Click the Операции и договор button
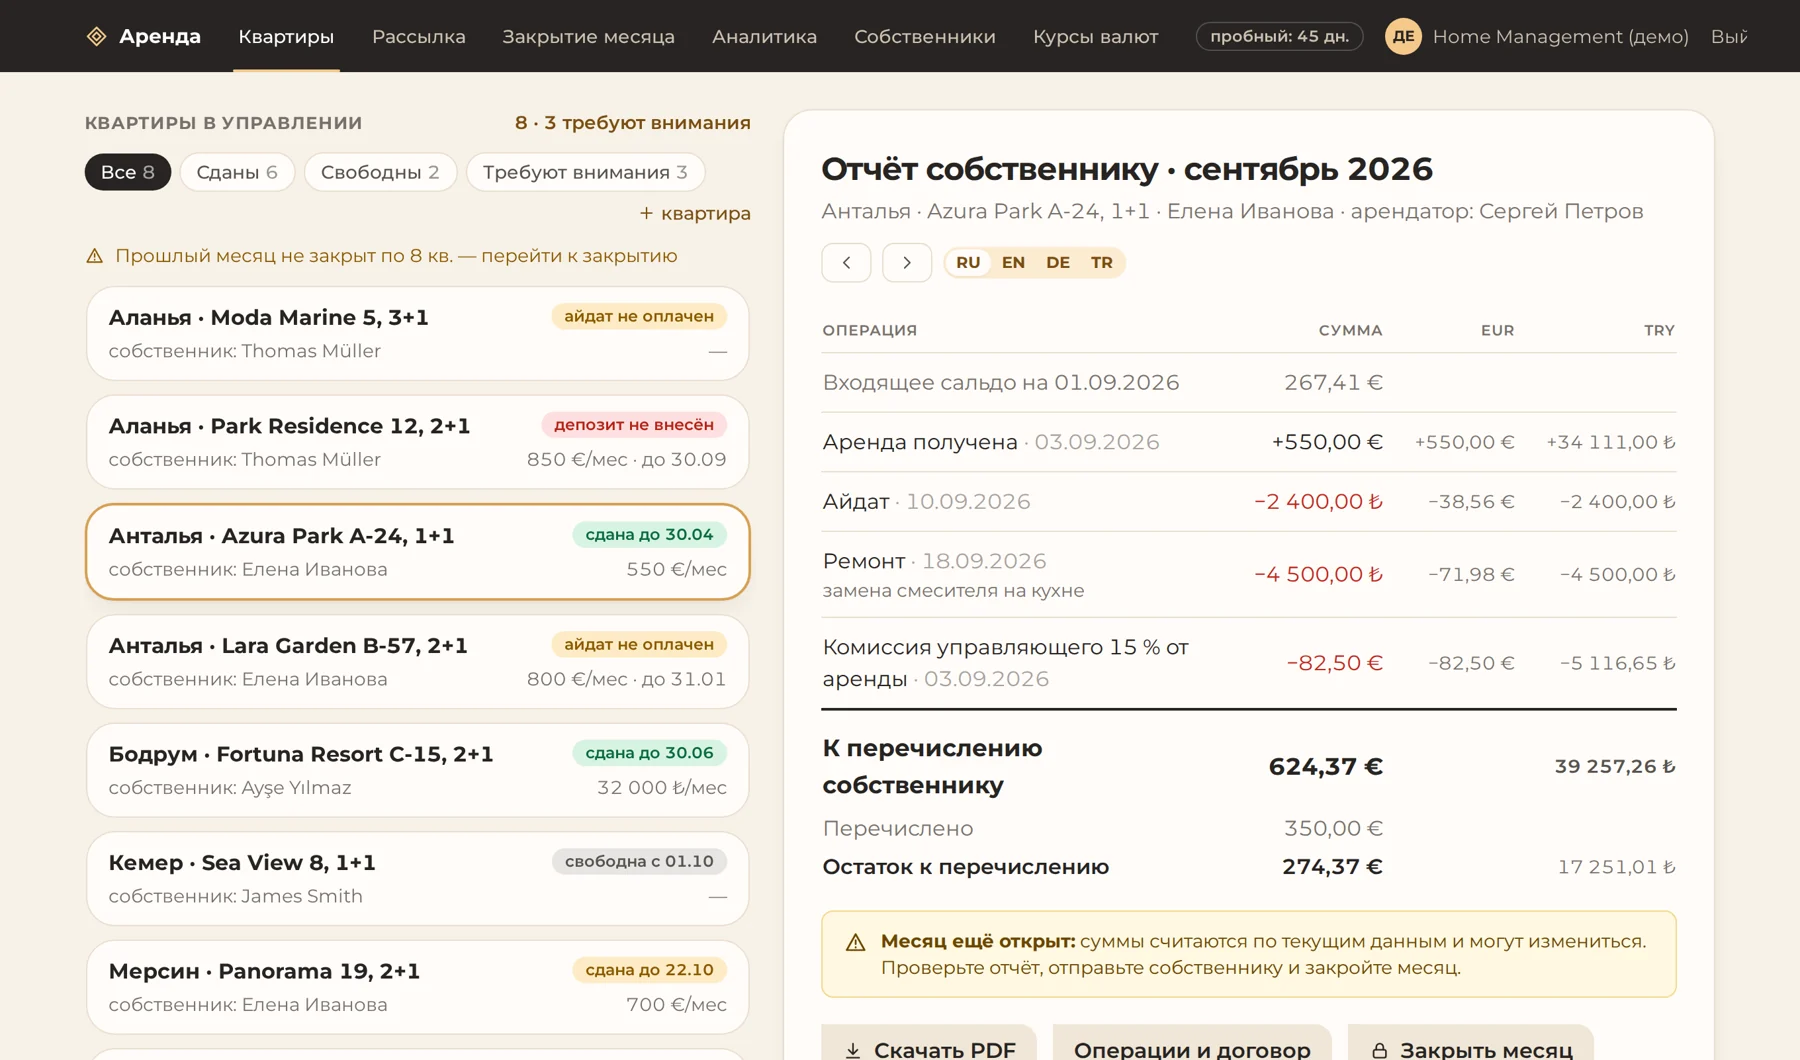This screenshot has height=1060, width=1800. 1192,1042
